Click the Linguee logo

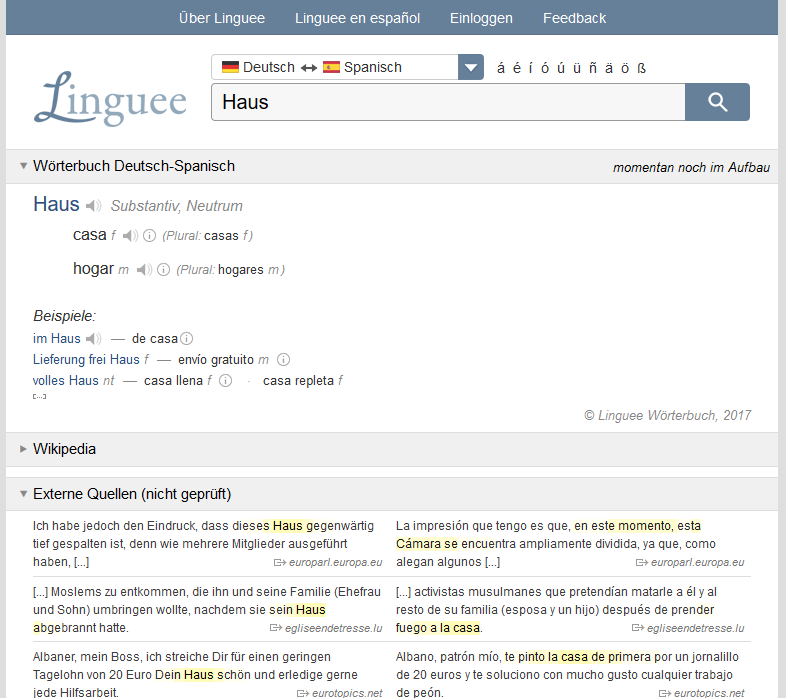[110, 98]
